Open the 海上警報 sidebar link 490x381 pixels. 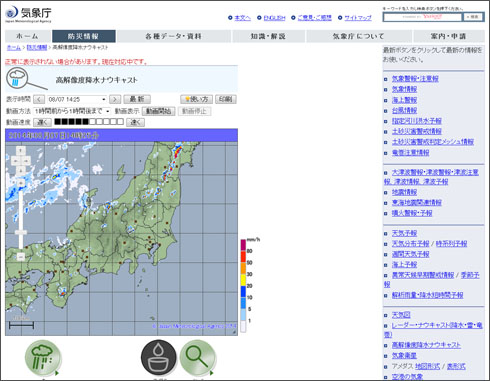click(x=404, y=100)
